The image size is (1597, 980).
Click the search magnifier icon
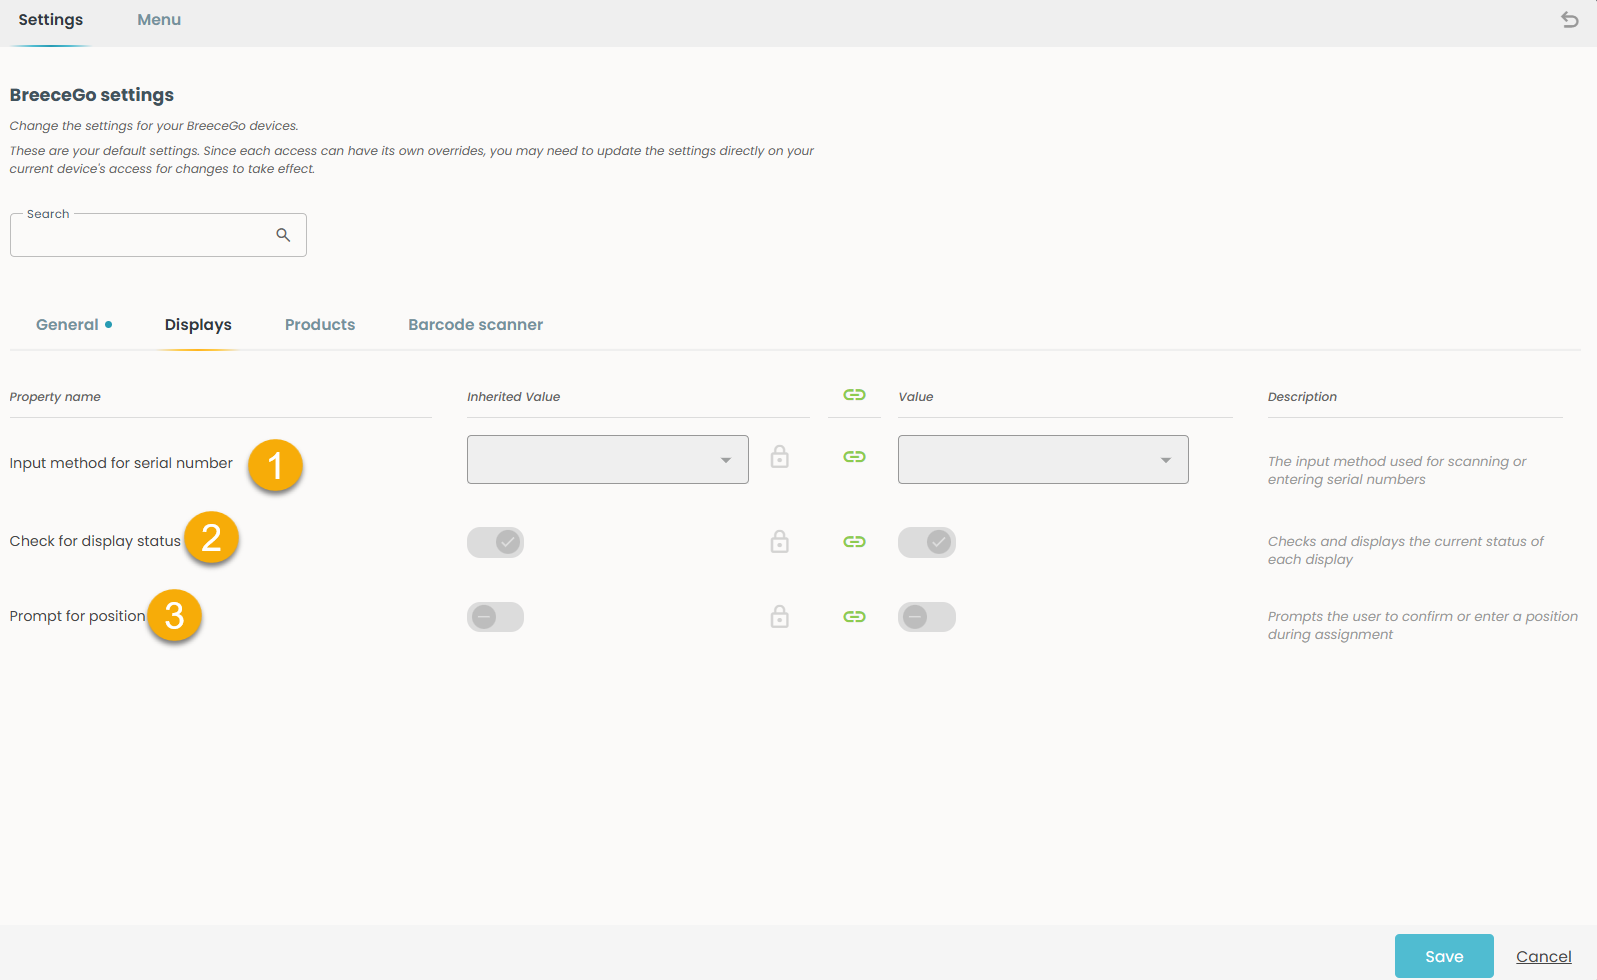[x=283, y=235]
